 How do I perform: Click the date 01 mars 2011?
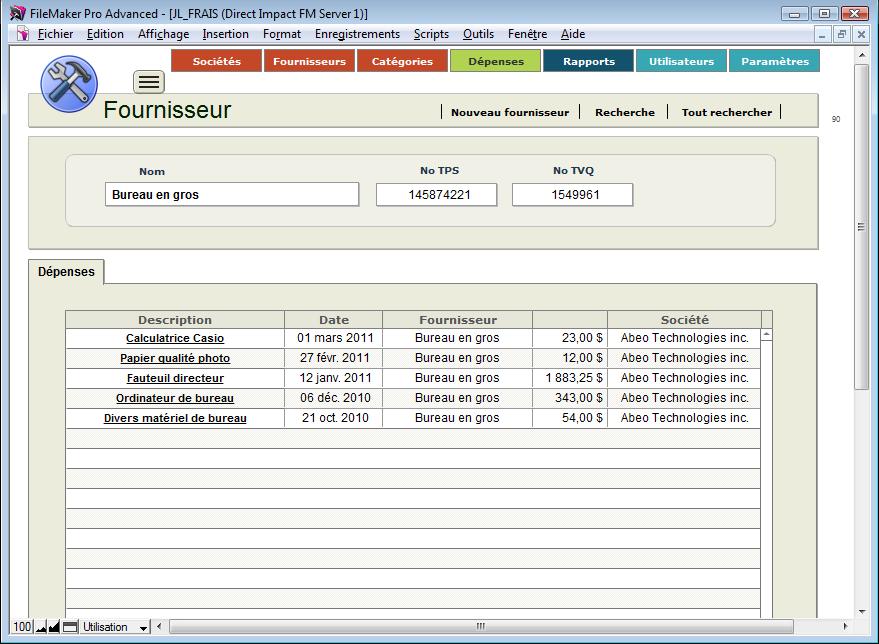pyautogui.click(x=335, y=337)
